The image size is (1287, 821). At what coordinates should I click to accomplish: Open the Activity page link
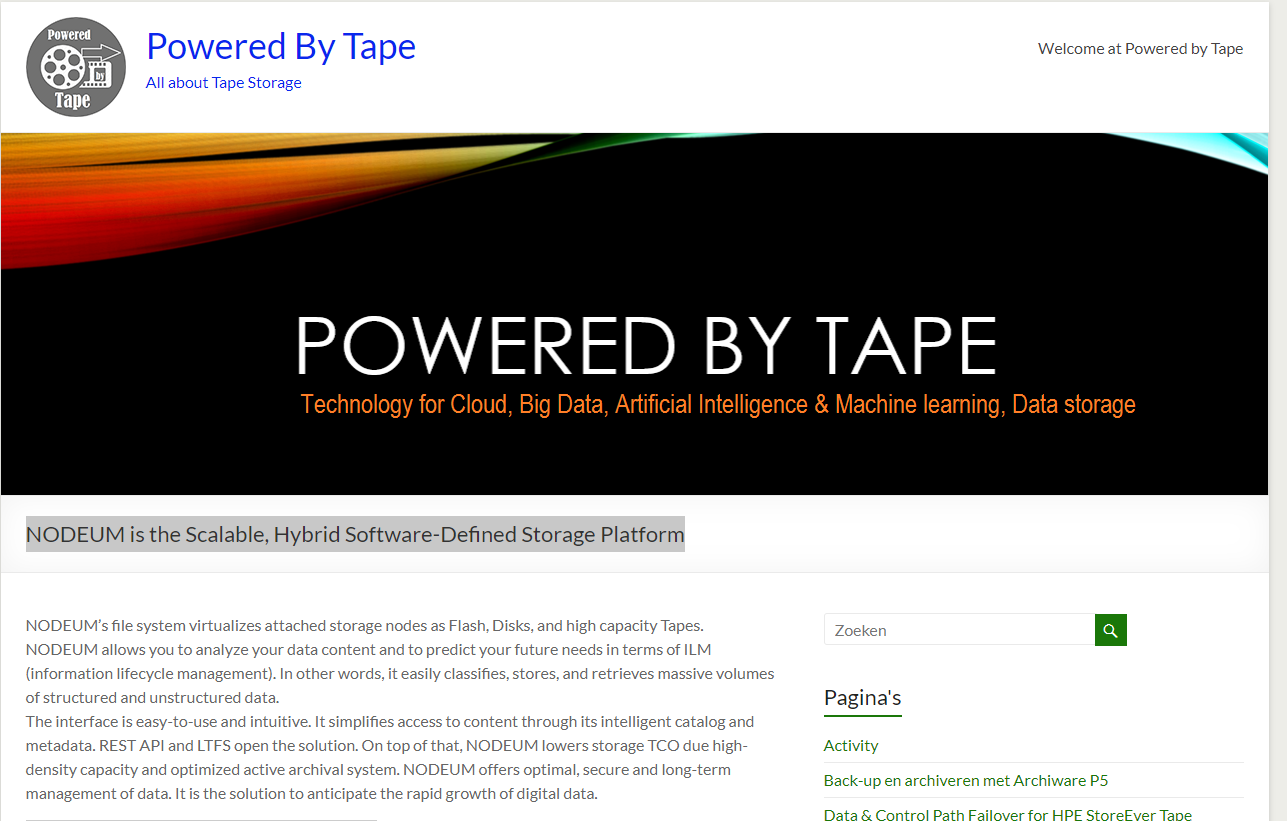pos(851,745)
